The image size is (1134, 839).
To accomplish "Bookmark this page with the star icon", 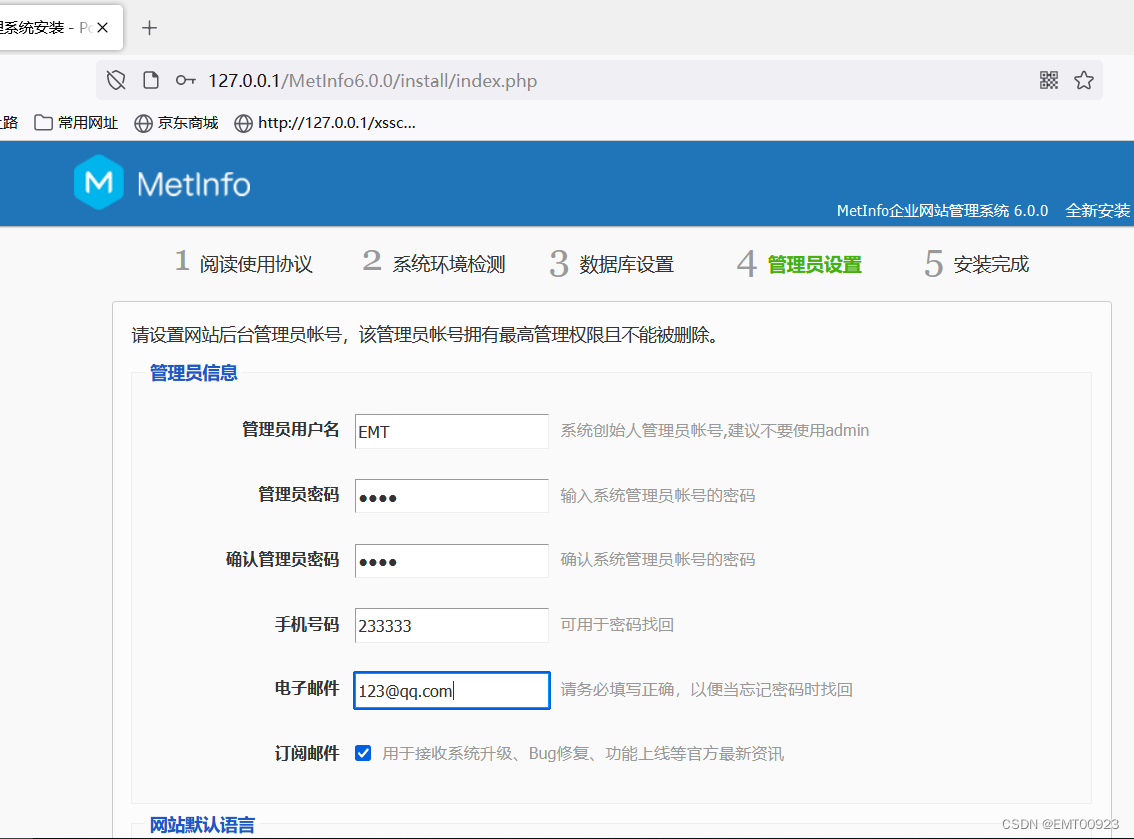I will pyautogui.click(x=1083, y=80).
